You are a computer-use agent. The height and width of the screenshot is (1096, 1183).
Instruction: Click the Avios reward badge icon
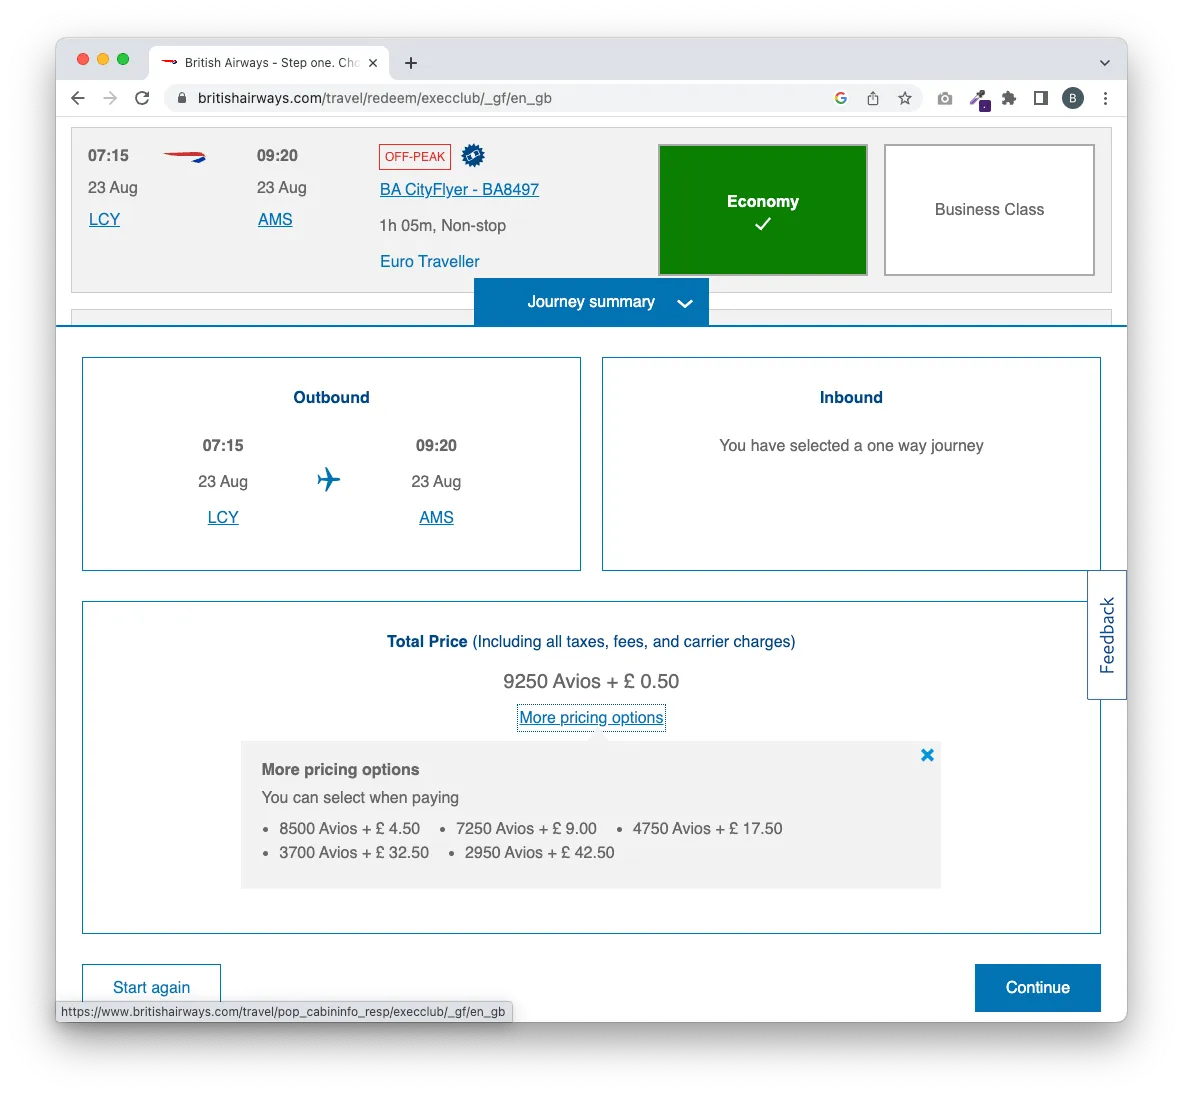473,155
